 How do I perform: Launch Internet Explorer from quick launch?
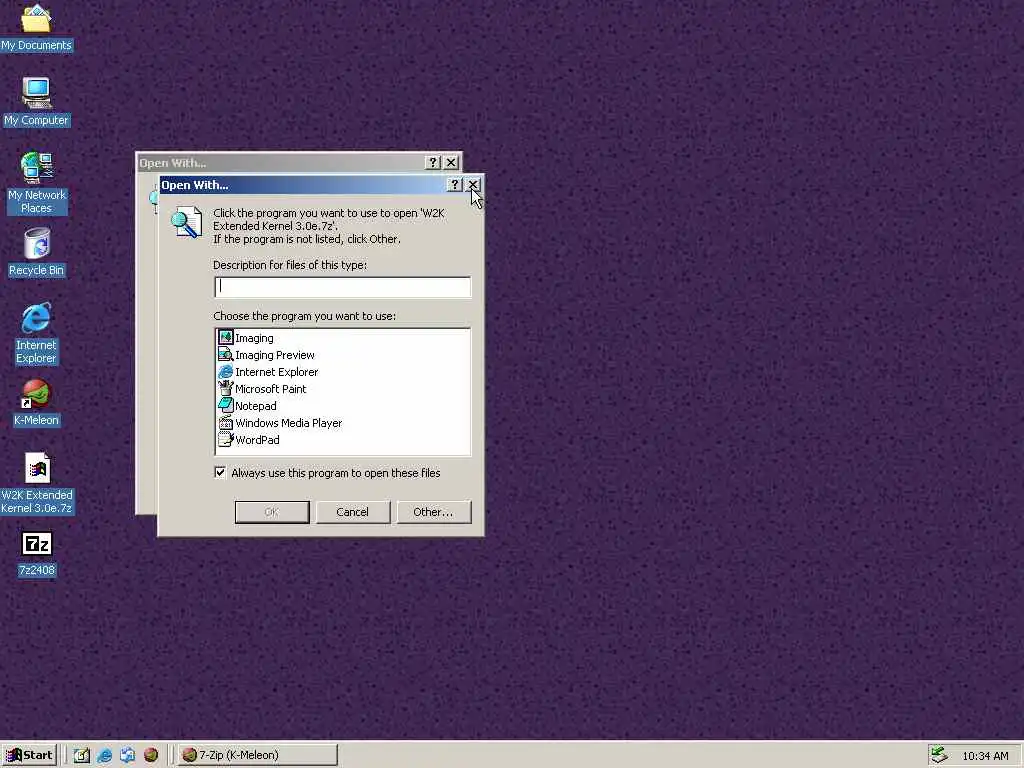[x=104, y=755]
